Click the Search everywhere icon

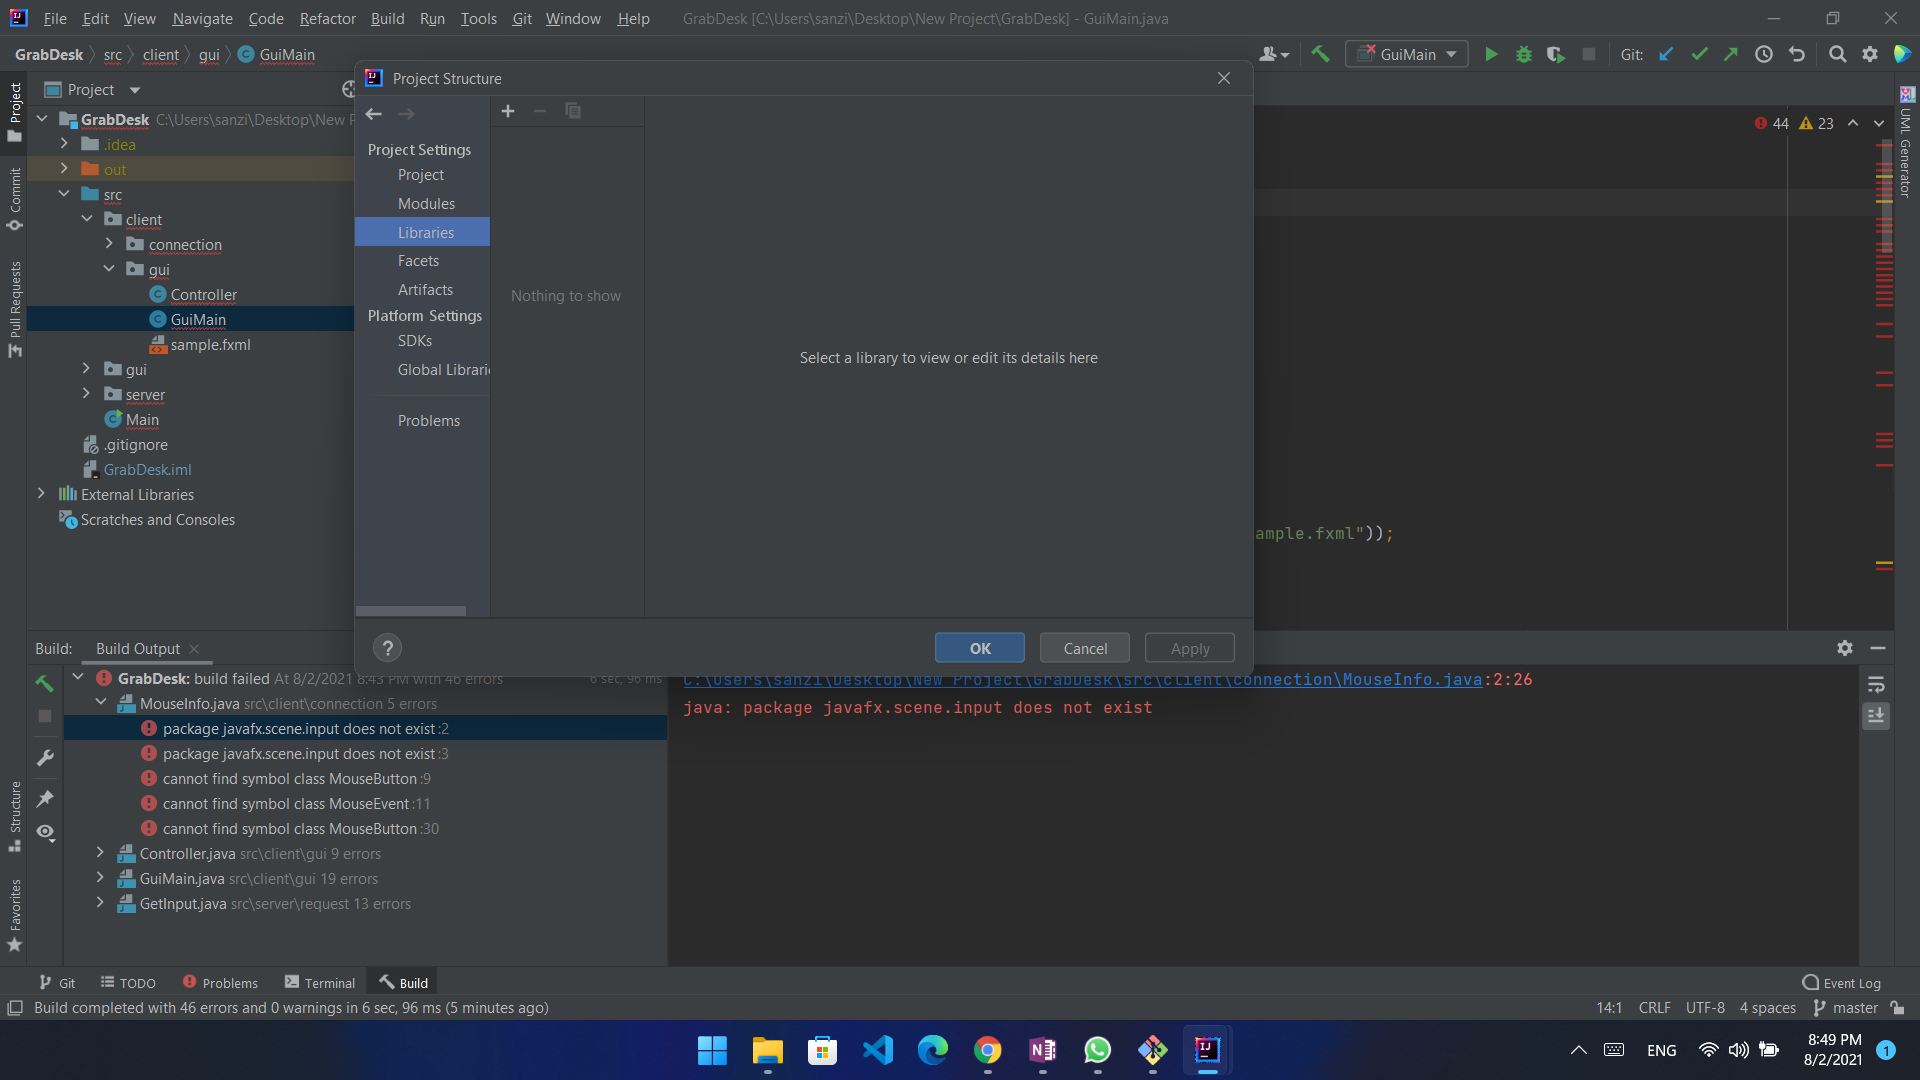coord(1837,54)
